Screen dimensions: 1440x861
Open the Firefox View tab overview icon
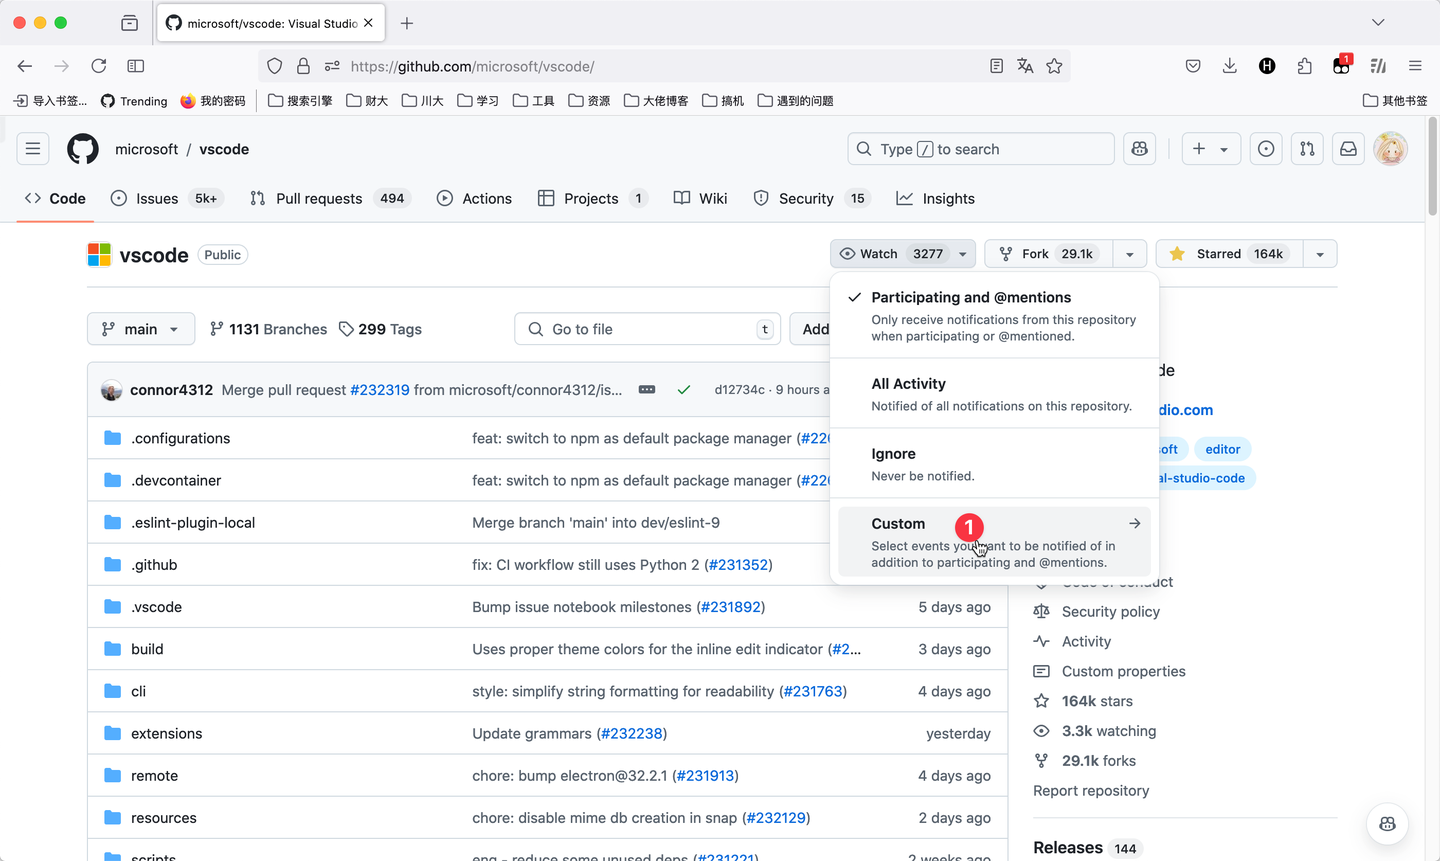129,23
